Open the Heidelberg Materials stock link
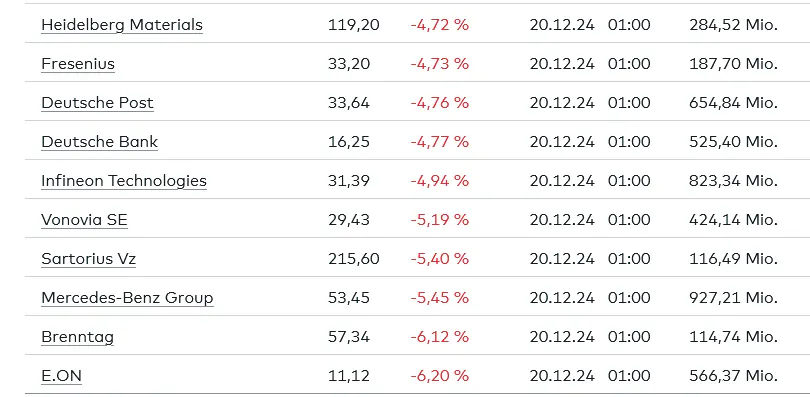 click(x=122, y=24)
